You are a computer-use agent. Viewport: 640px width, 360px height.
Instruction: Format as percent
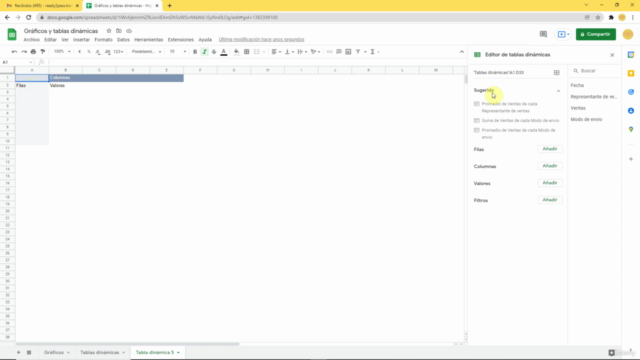pyautogui.click(x=89, y=52)
